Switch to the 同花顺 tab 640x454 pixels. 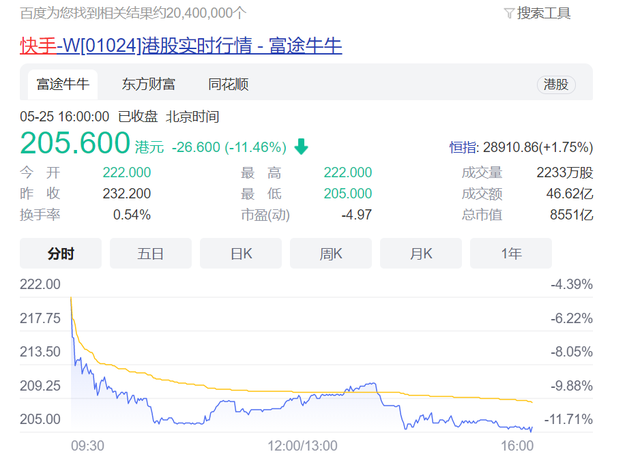(x=228, y=84)
